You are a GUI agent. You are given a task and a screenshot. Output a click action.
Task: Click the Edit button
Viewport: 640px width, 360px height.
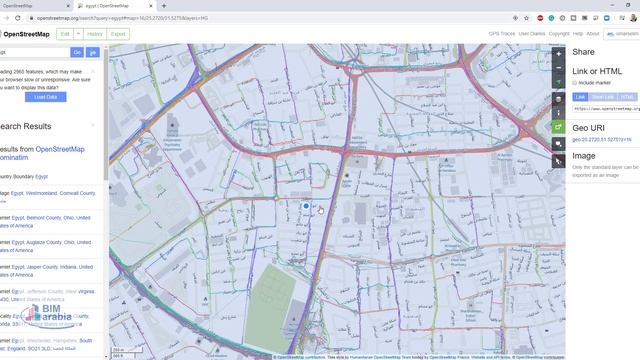point(65,34)
